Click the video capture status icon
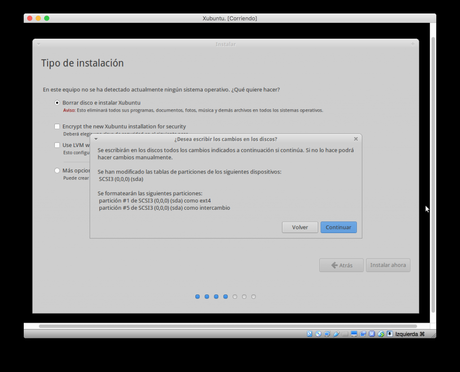The height and width of the screenshot is (372, 460). [363, 334]
